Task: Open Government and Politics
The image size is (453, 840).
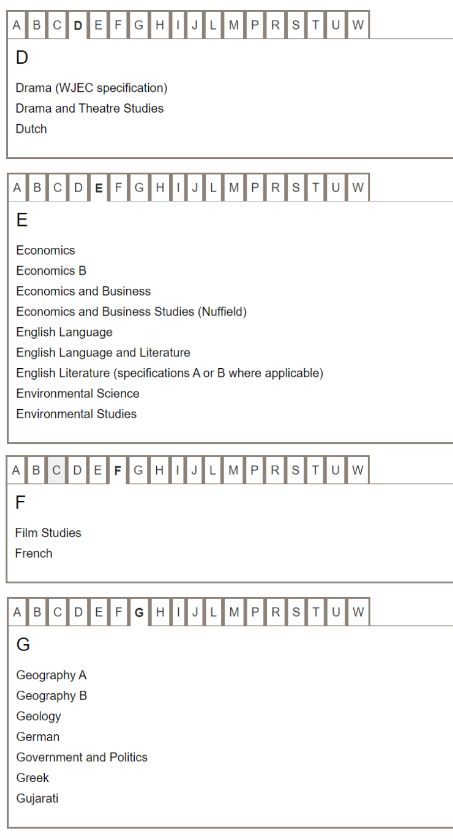Action: (x=82, y=757)
